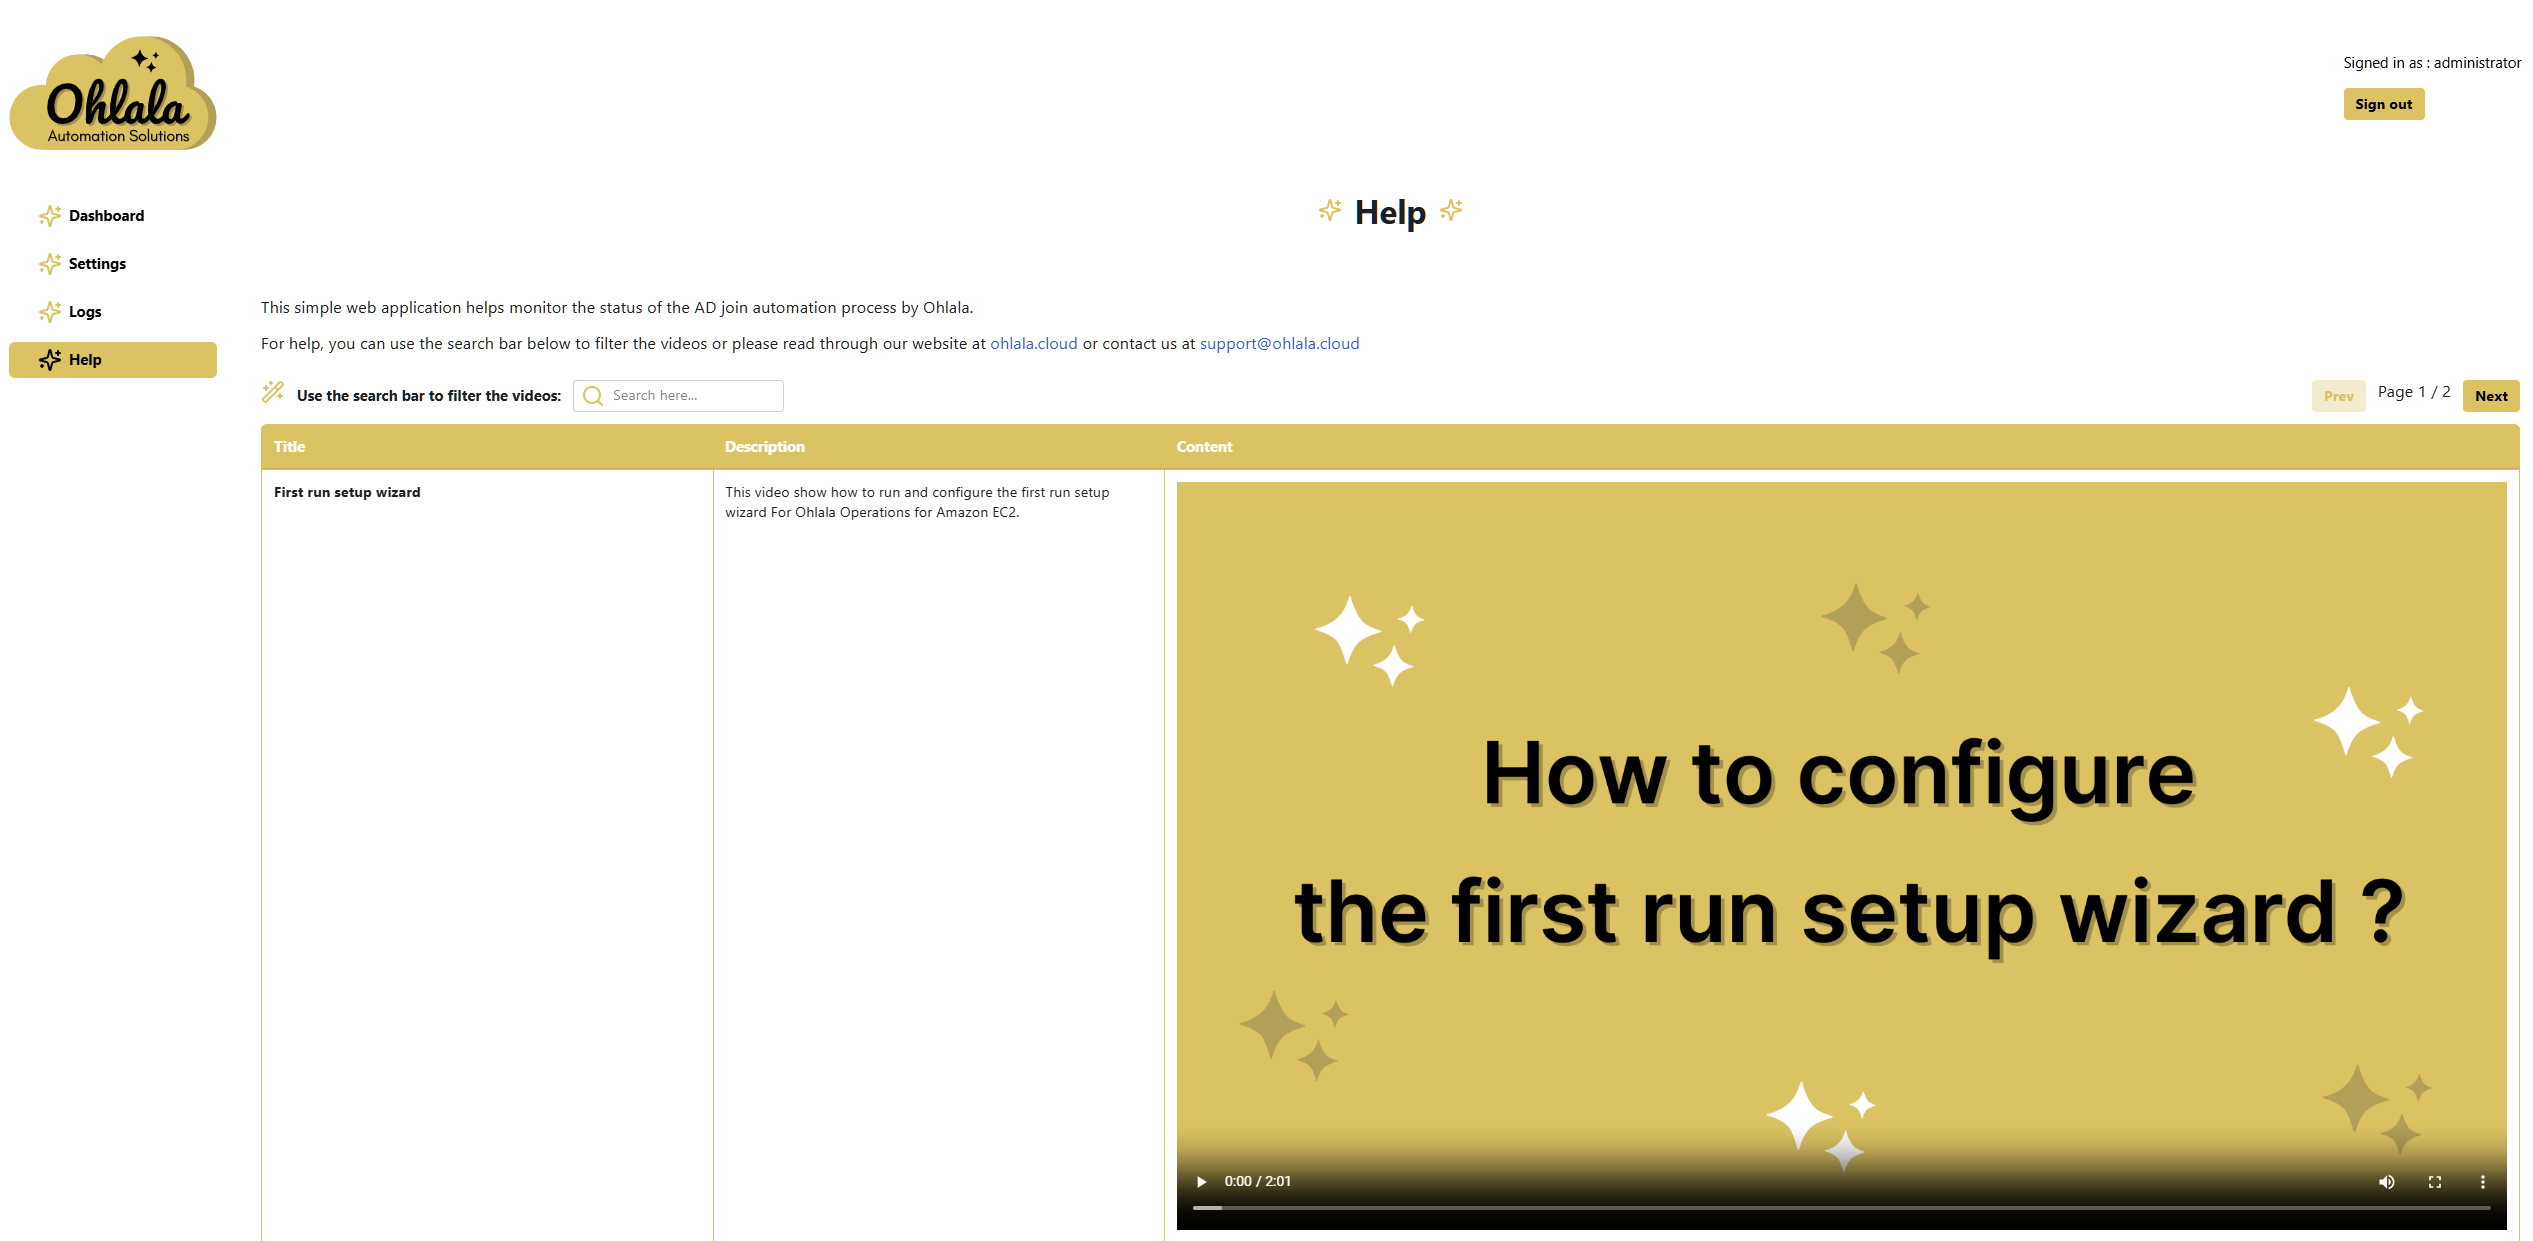Click the video time display 0:00 / 2:01
The height and width of the screenshot is (1241, 2533).
pos(1257,1182)
